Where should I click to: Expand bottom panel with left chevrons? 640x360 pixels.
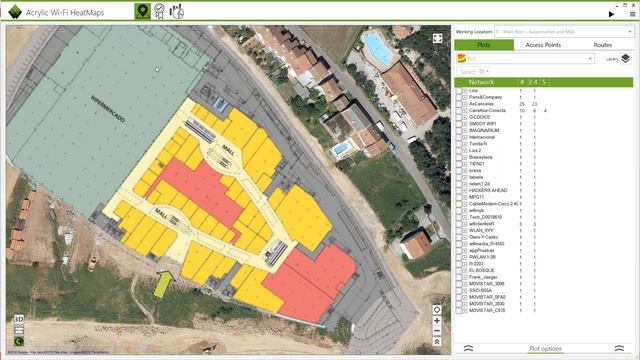tap(469, 348)
